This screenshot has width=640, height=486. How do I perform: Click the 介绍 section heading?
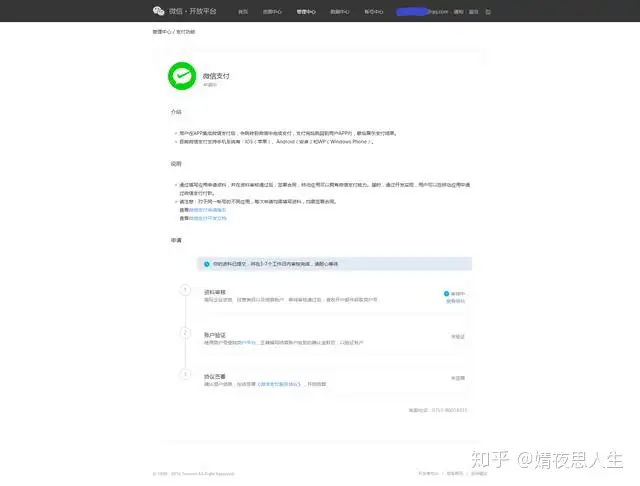(176, 112)
